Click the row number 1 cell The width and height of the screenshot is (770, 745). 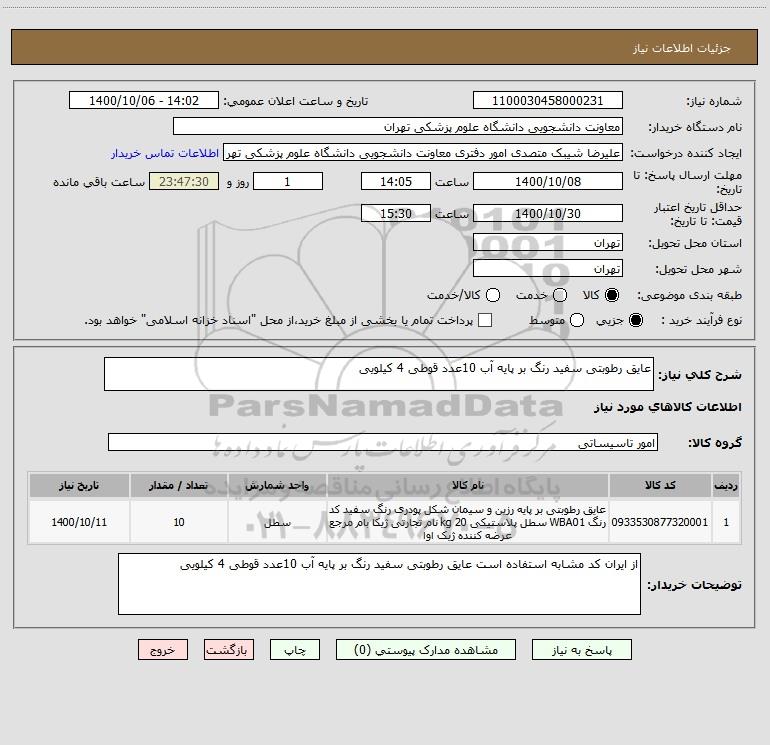pyautogui.click(x=726, y=522)
